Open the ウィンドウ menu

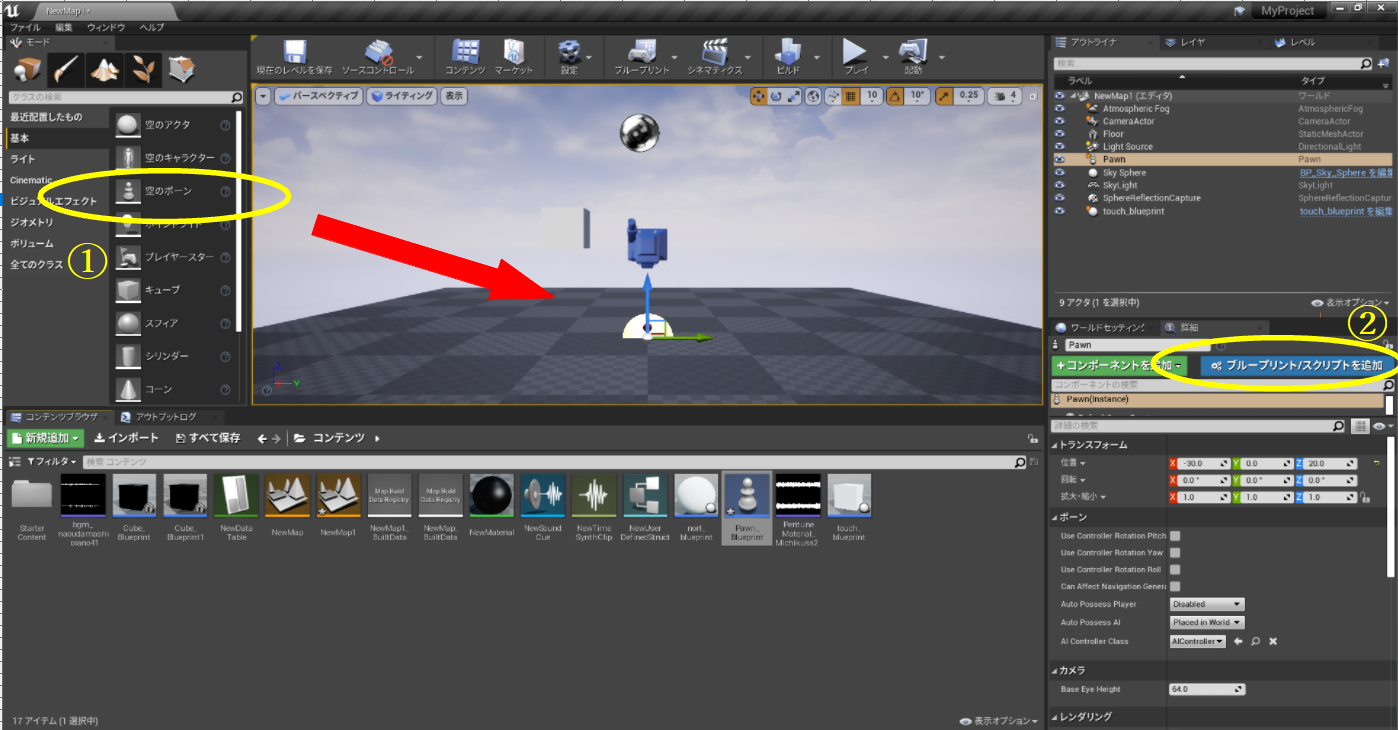[x=107, y=27]
